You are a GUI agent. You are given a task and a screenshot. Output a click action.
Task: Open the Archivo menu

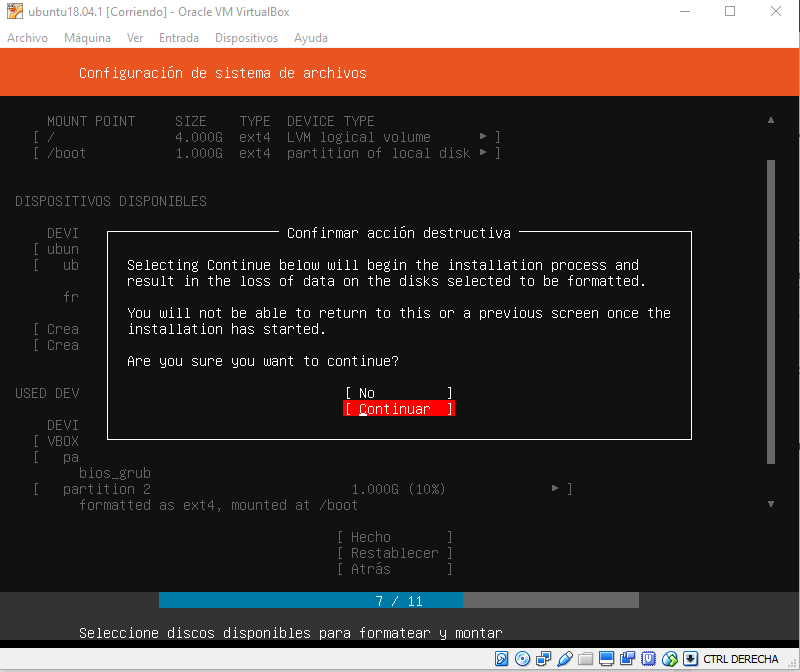28,38
